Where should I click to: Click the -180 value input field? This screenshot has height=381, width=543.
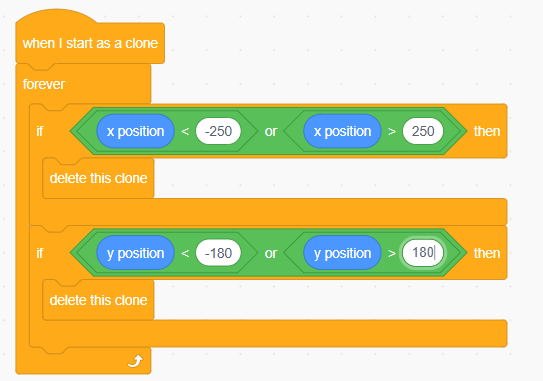[218, 253]
